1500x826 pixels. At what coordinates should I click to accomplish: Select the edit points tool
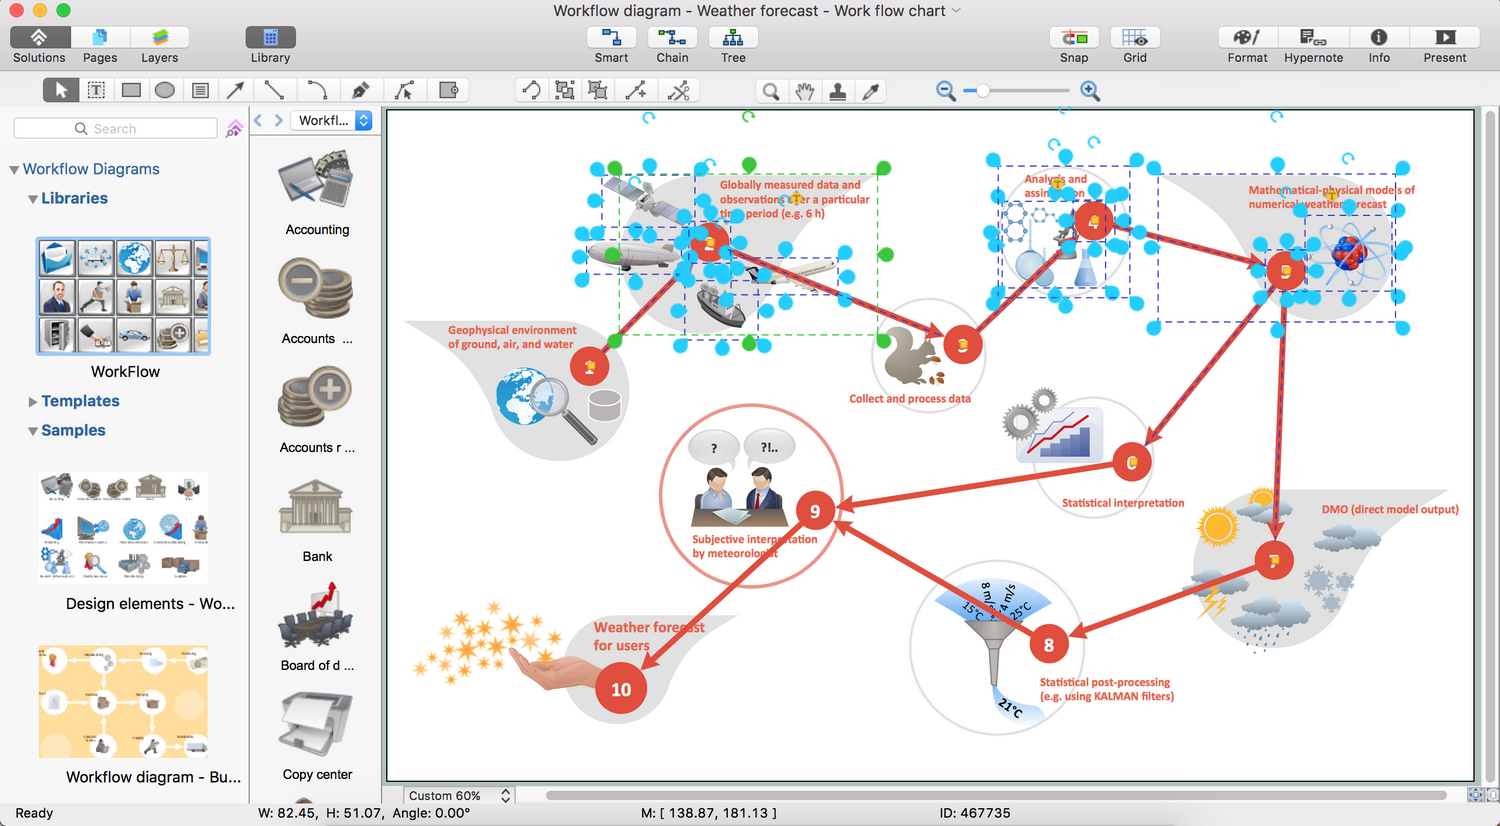tap(404, 90)
